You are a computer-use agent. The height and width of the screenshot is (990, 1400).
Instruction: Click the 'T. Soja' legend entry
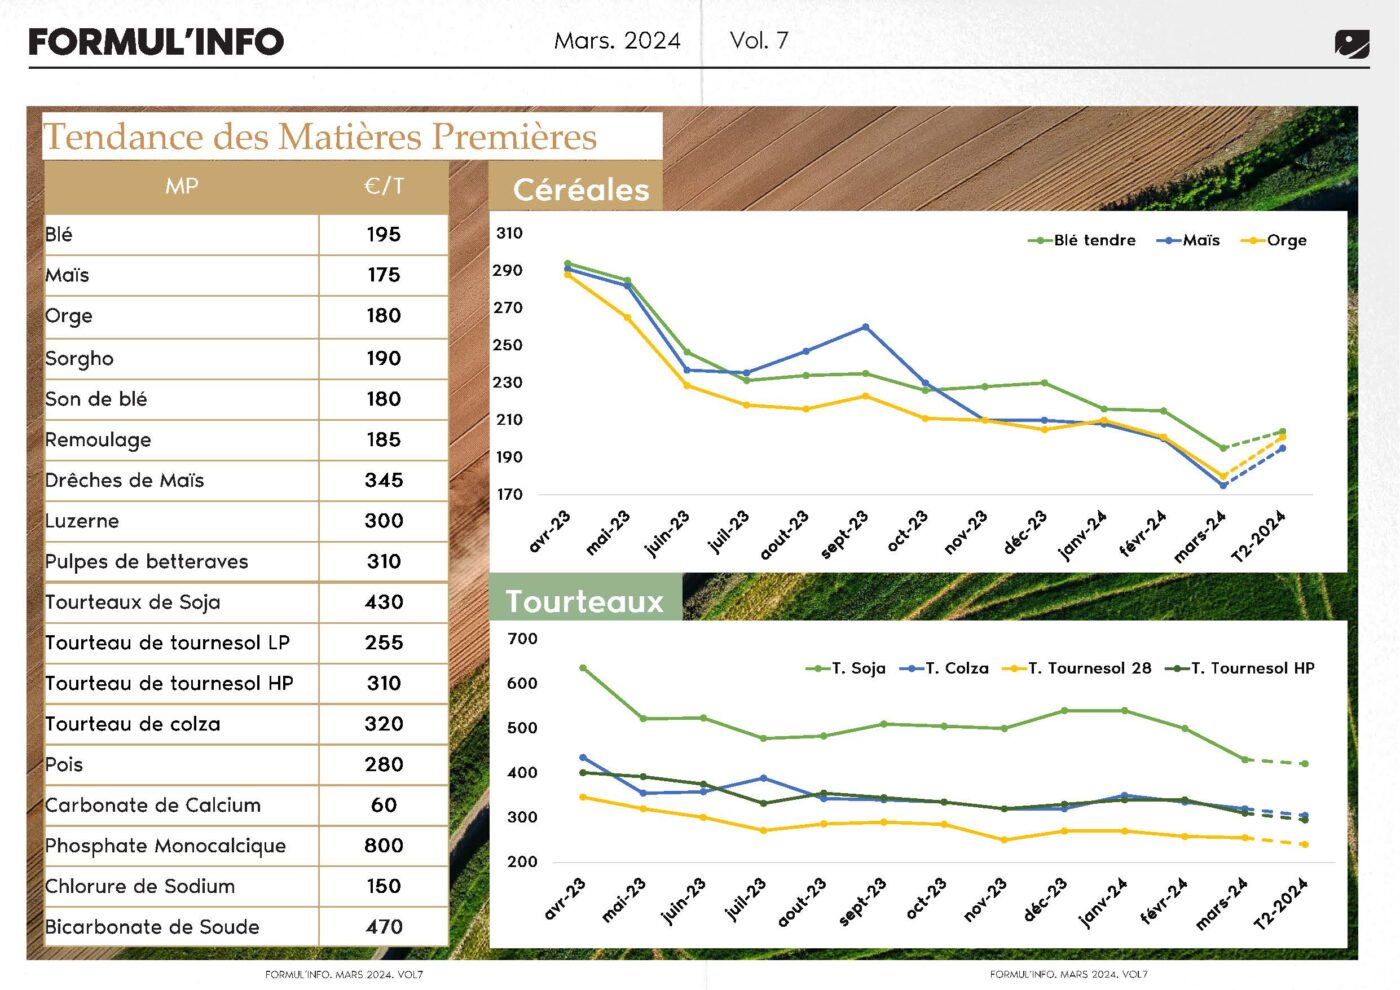coord(846,668)
